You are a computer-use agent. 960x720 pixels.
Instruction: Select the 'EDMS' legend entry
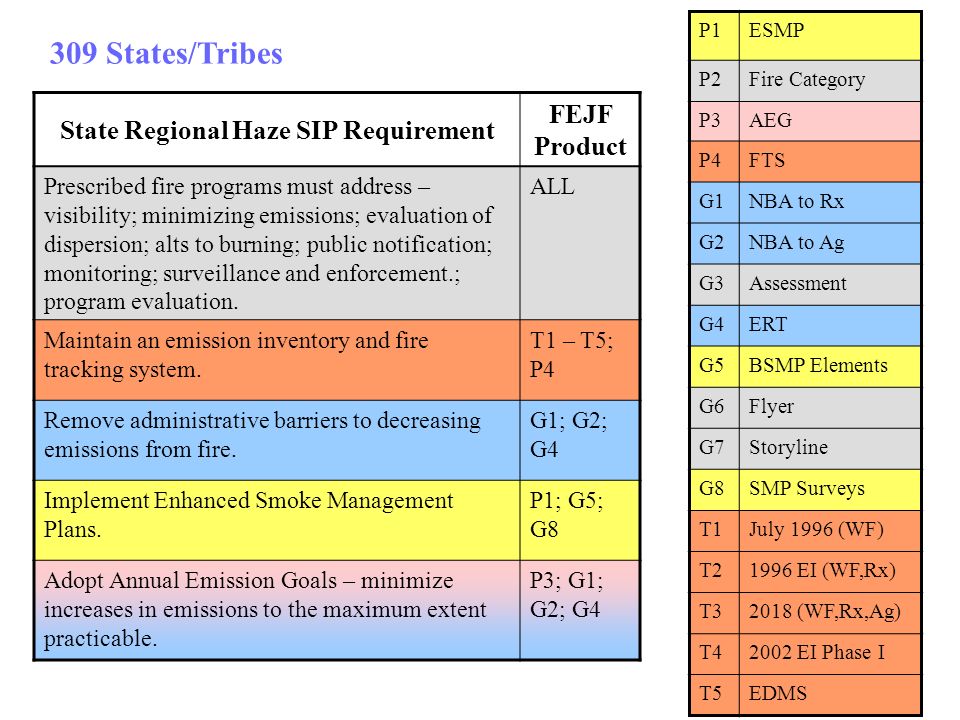coord(830,695)
